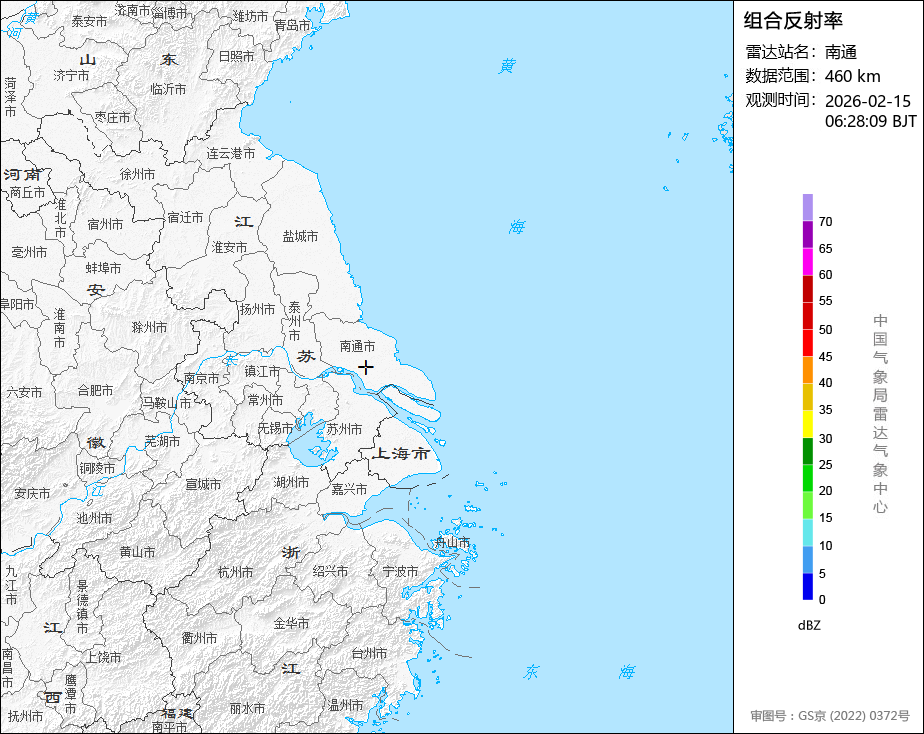
Task: Select the 湖州市 city label
Action: click(x=291, y=482)
